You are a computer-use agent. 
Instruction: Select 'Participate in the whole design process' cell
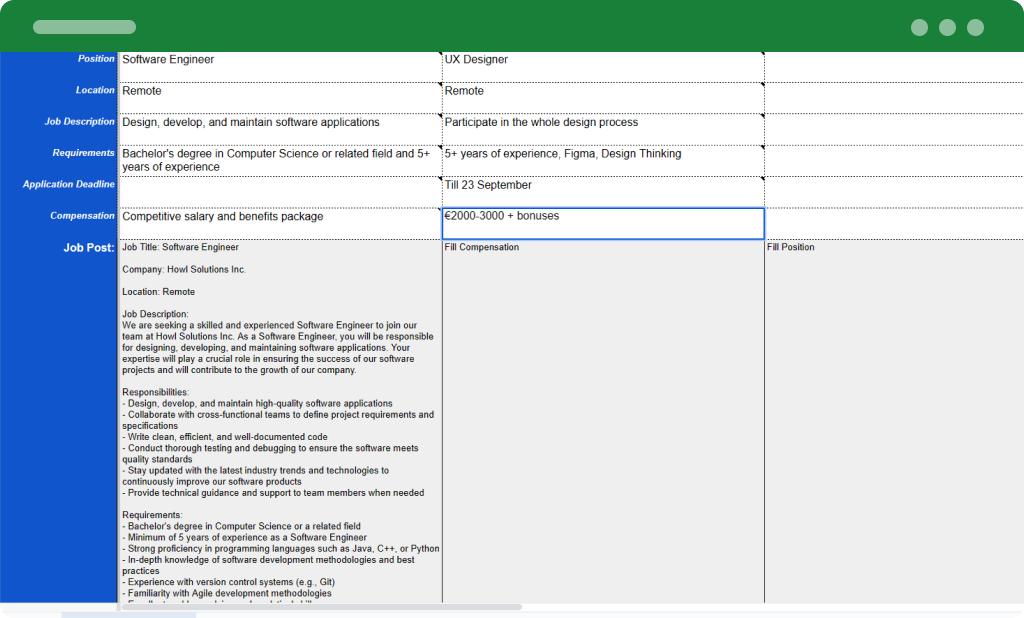[x=603, y=129]
